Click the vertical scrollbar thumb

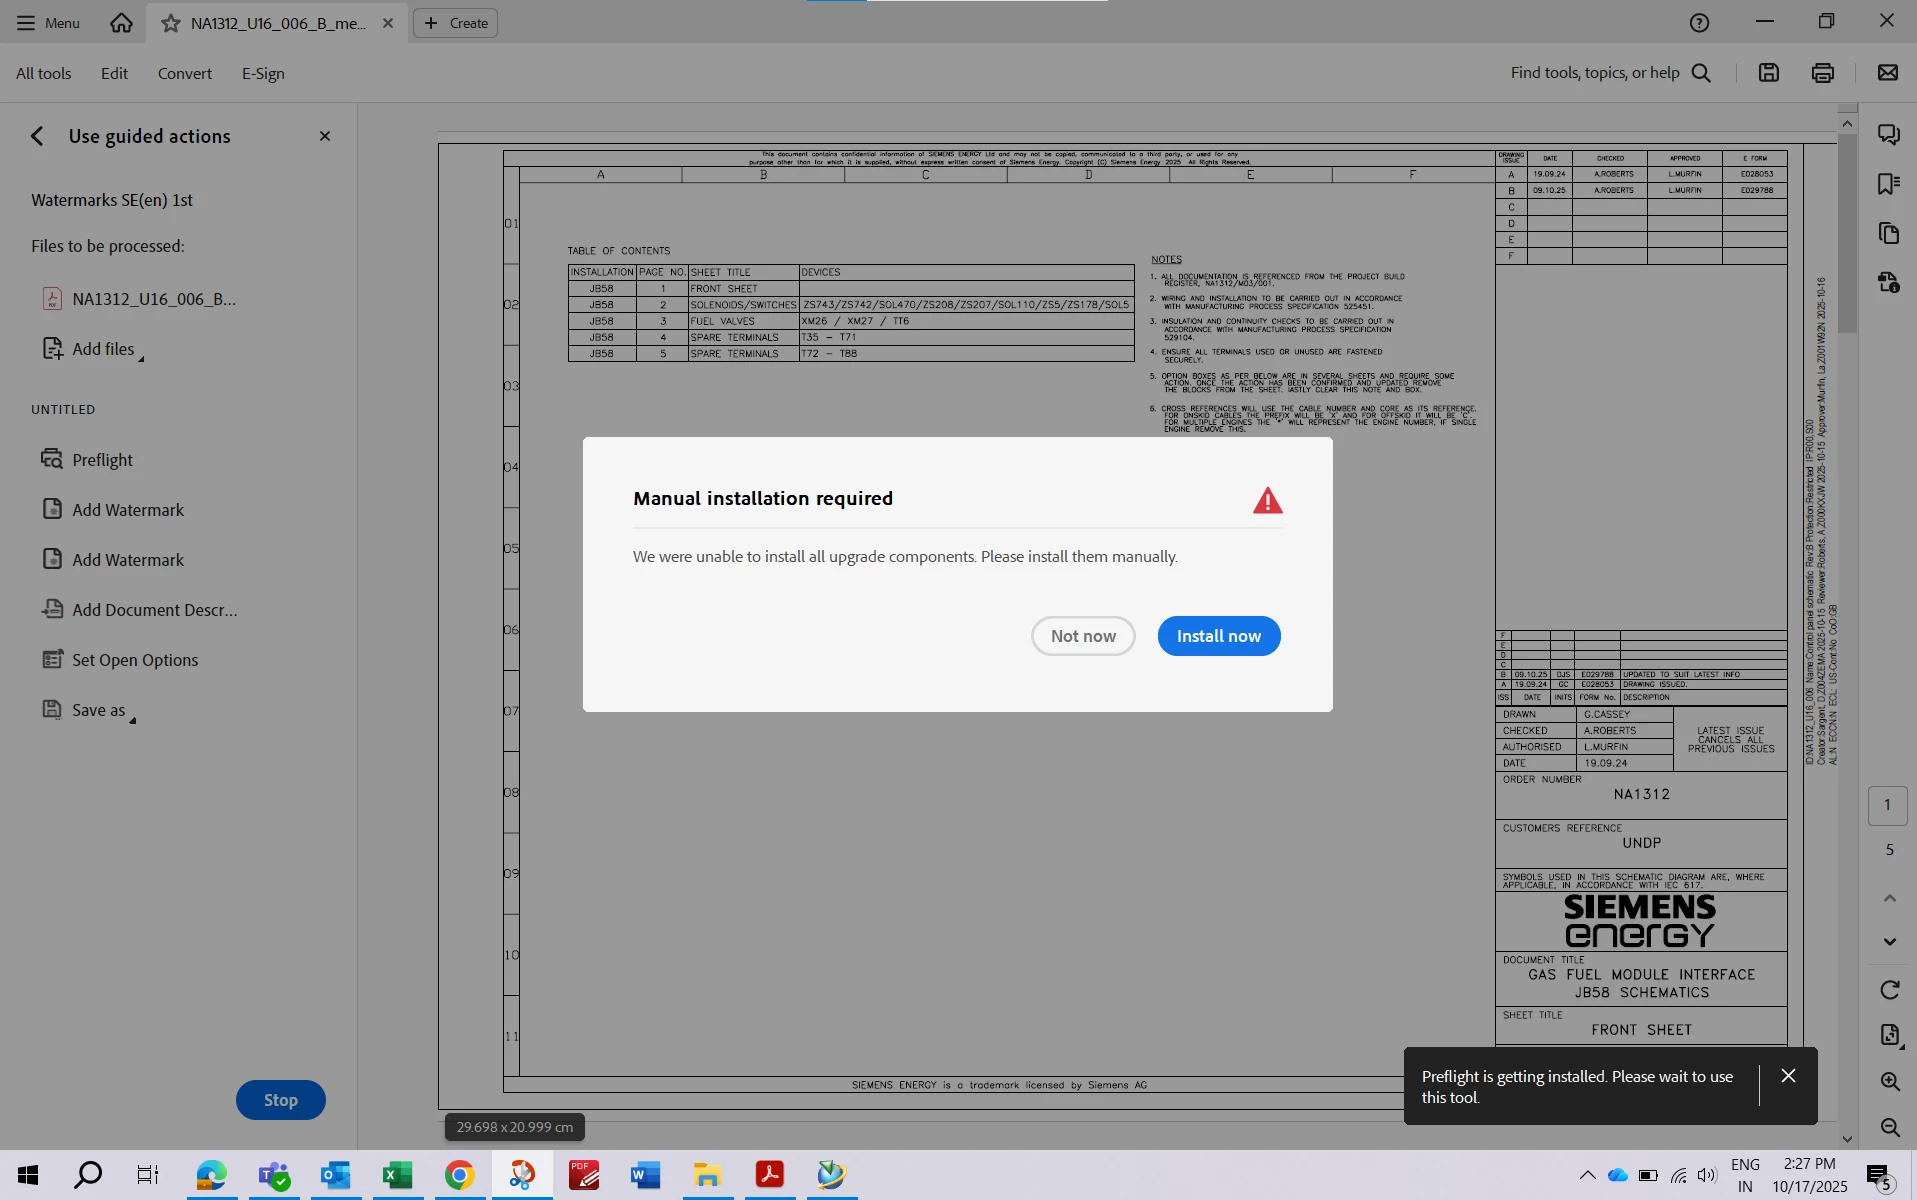pyautogui.click(x=1846, y=232)
